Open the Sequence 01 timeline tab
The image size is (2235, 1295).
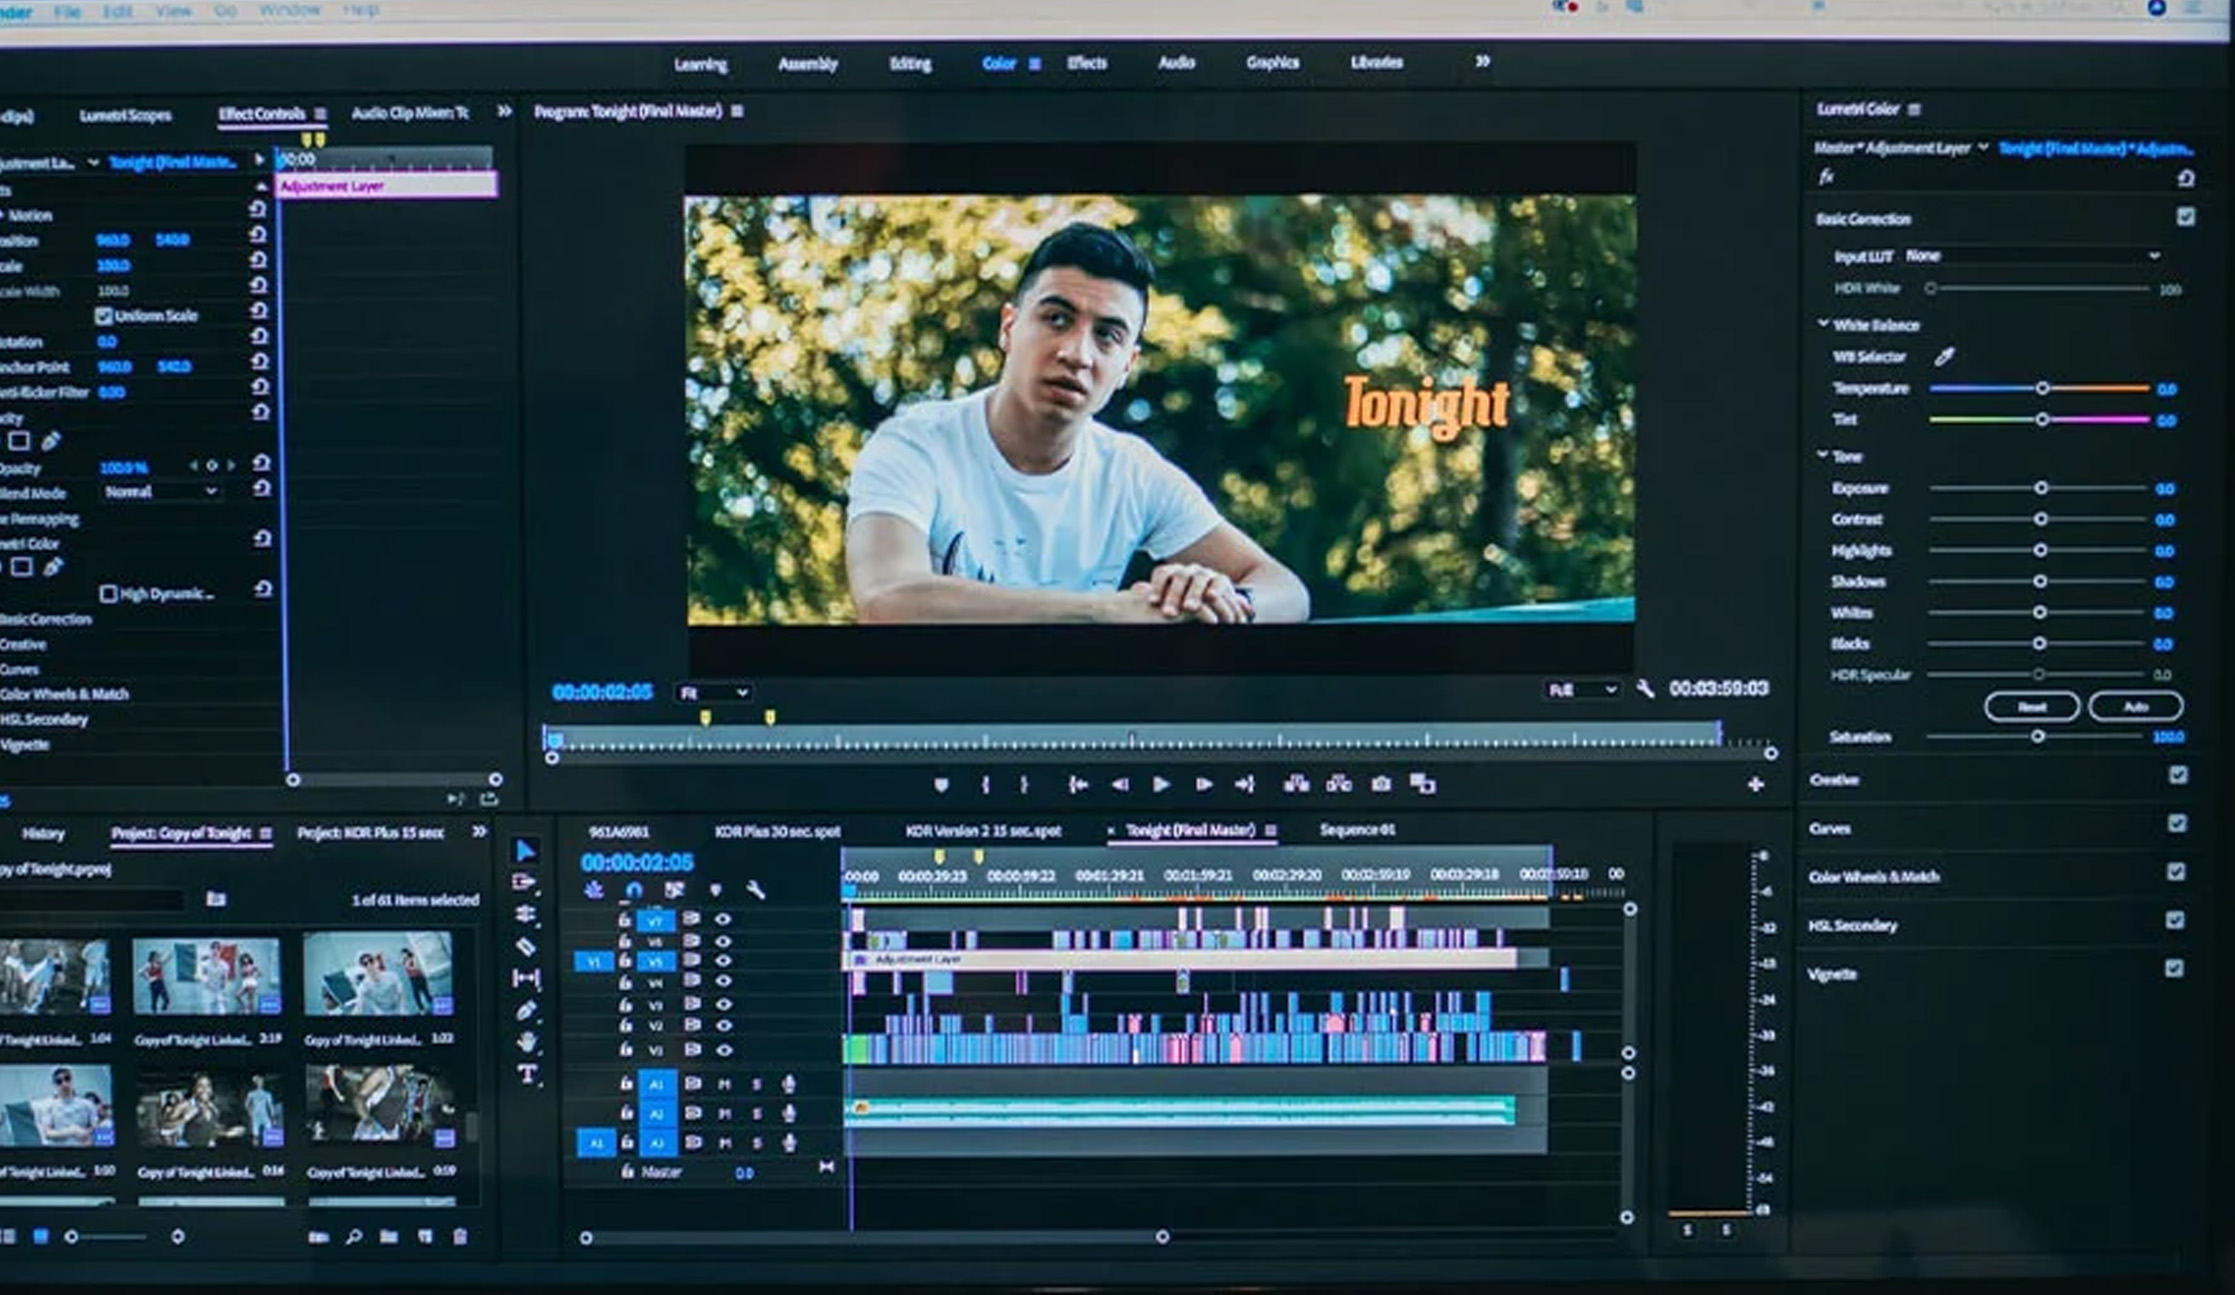click(x=1356, y=830)
